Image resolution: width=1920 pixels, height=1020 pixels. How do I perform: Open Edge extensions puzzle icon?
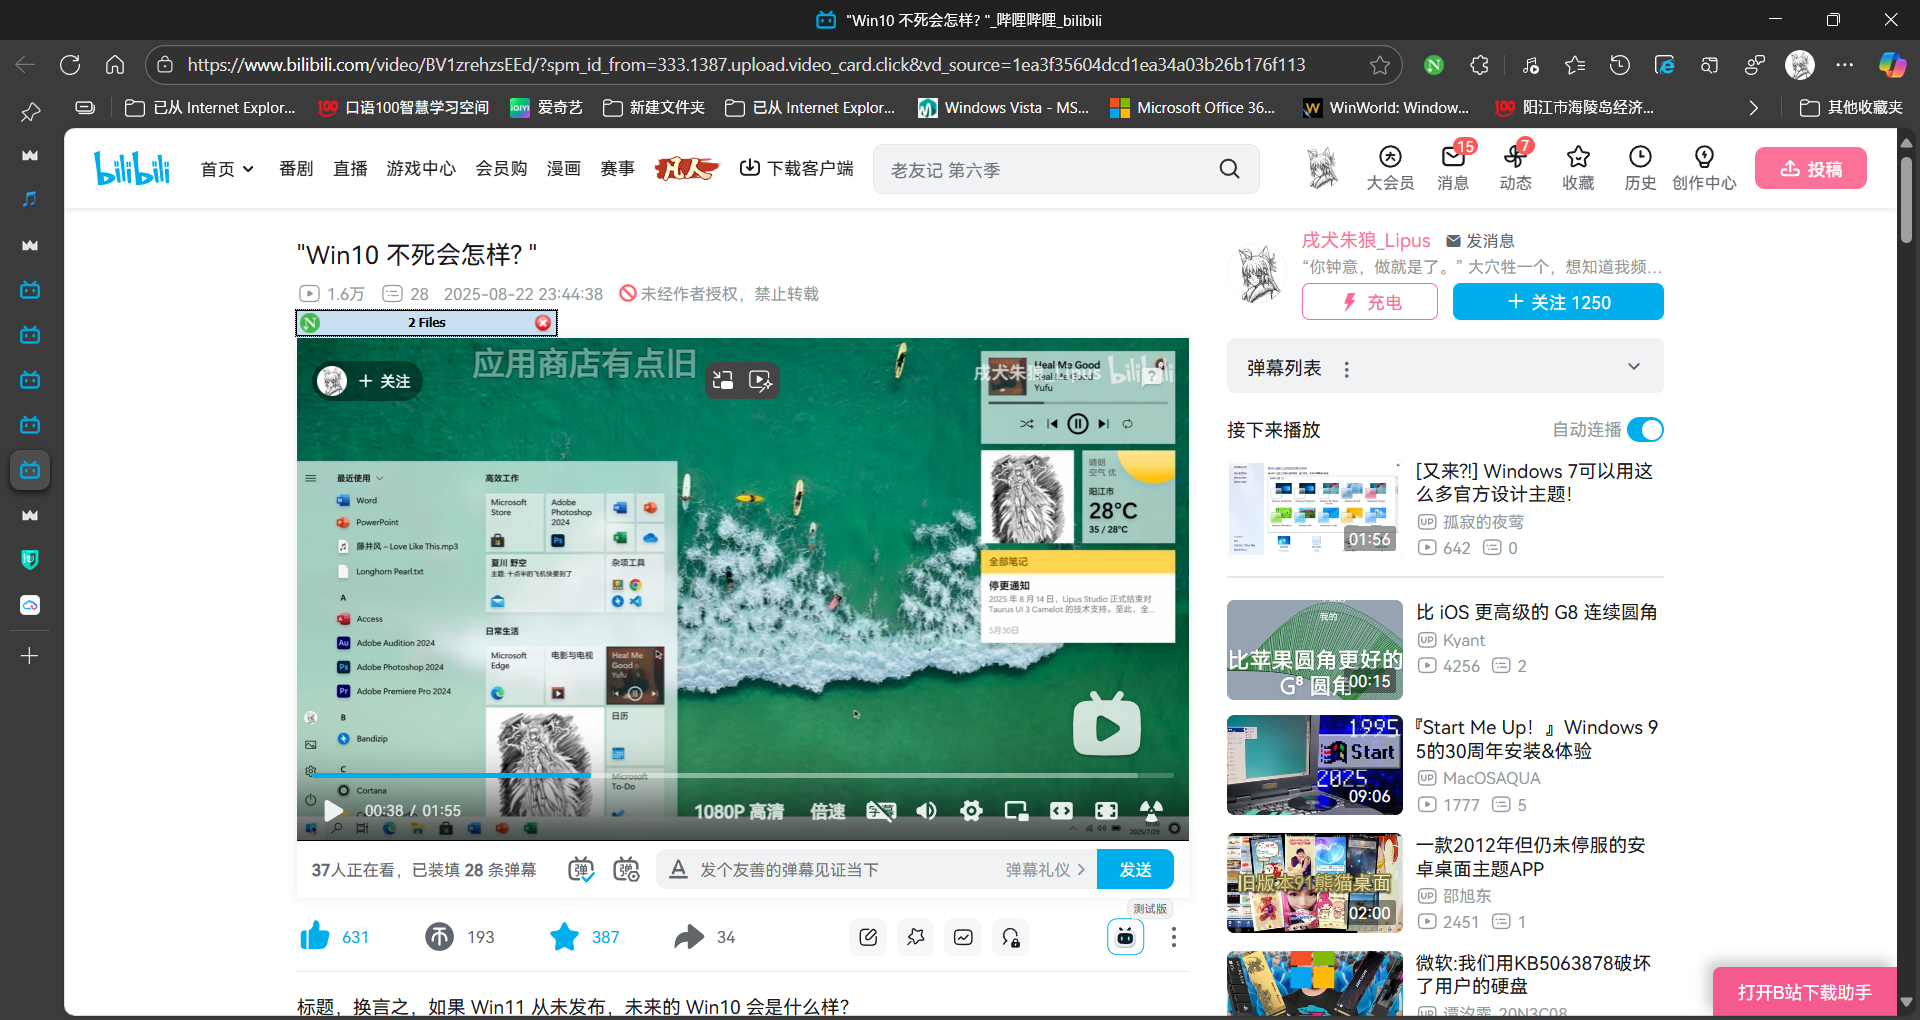click(x=1479, y=65)
